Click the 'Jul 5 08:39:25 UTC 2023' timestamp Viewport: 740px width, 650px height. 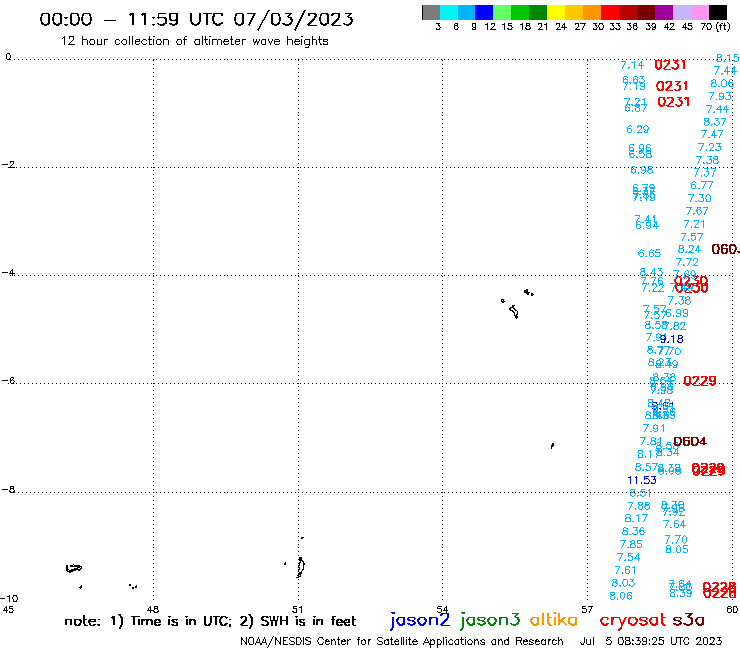tap(651, 641)
